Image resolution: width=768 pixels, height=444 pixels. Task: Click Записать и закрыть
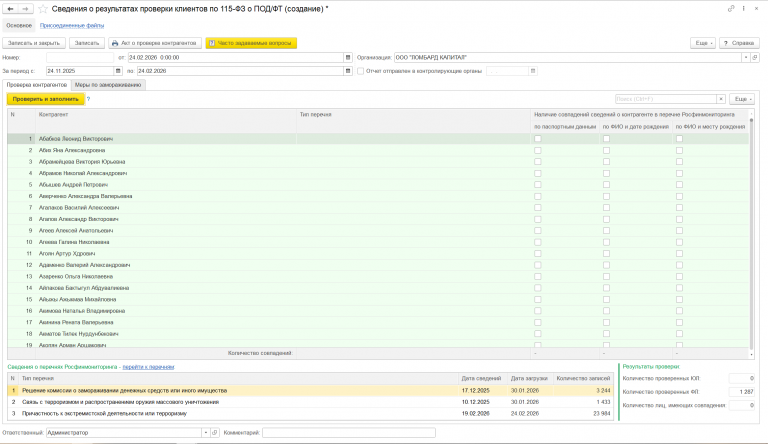34,43
